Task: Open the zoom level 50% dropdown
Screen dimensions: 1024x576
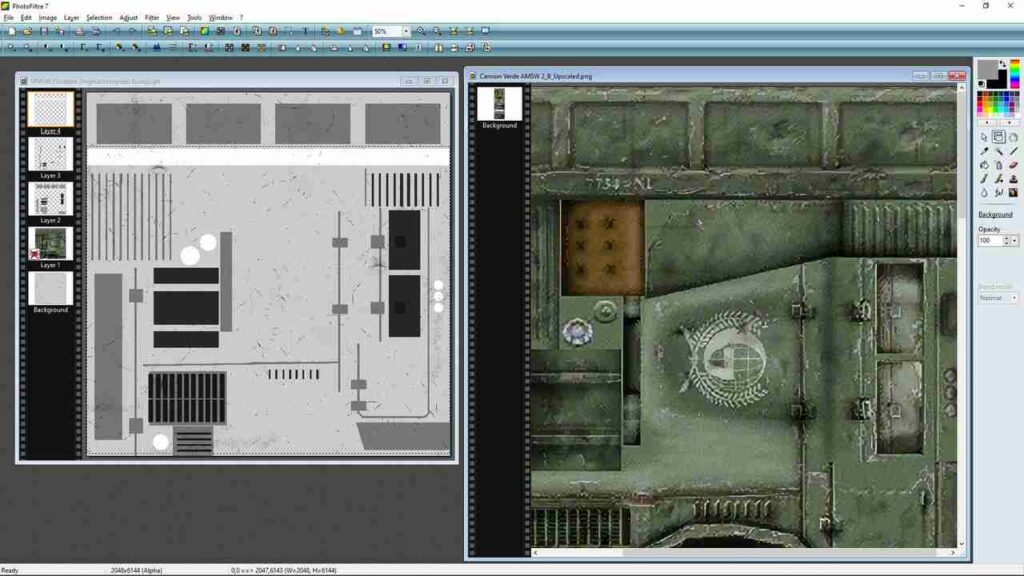Action: (406, 32)
